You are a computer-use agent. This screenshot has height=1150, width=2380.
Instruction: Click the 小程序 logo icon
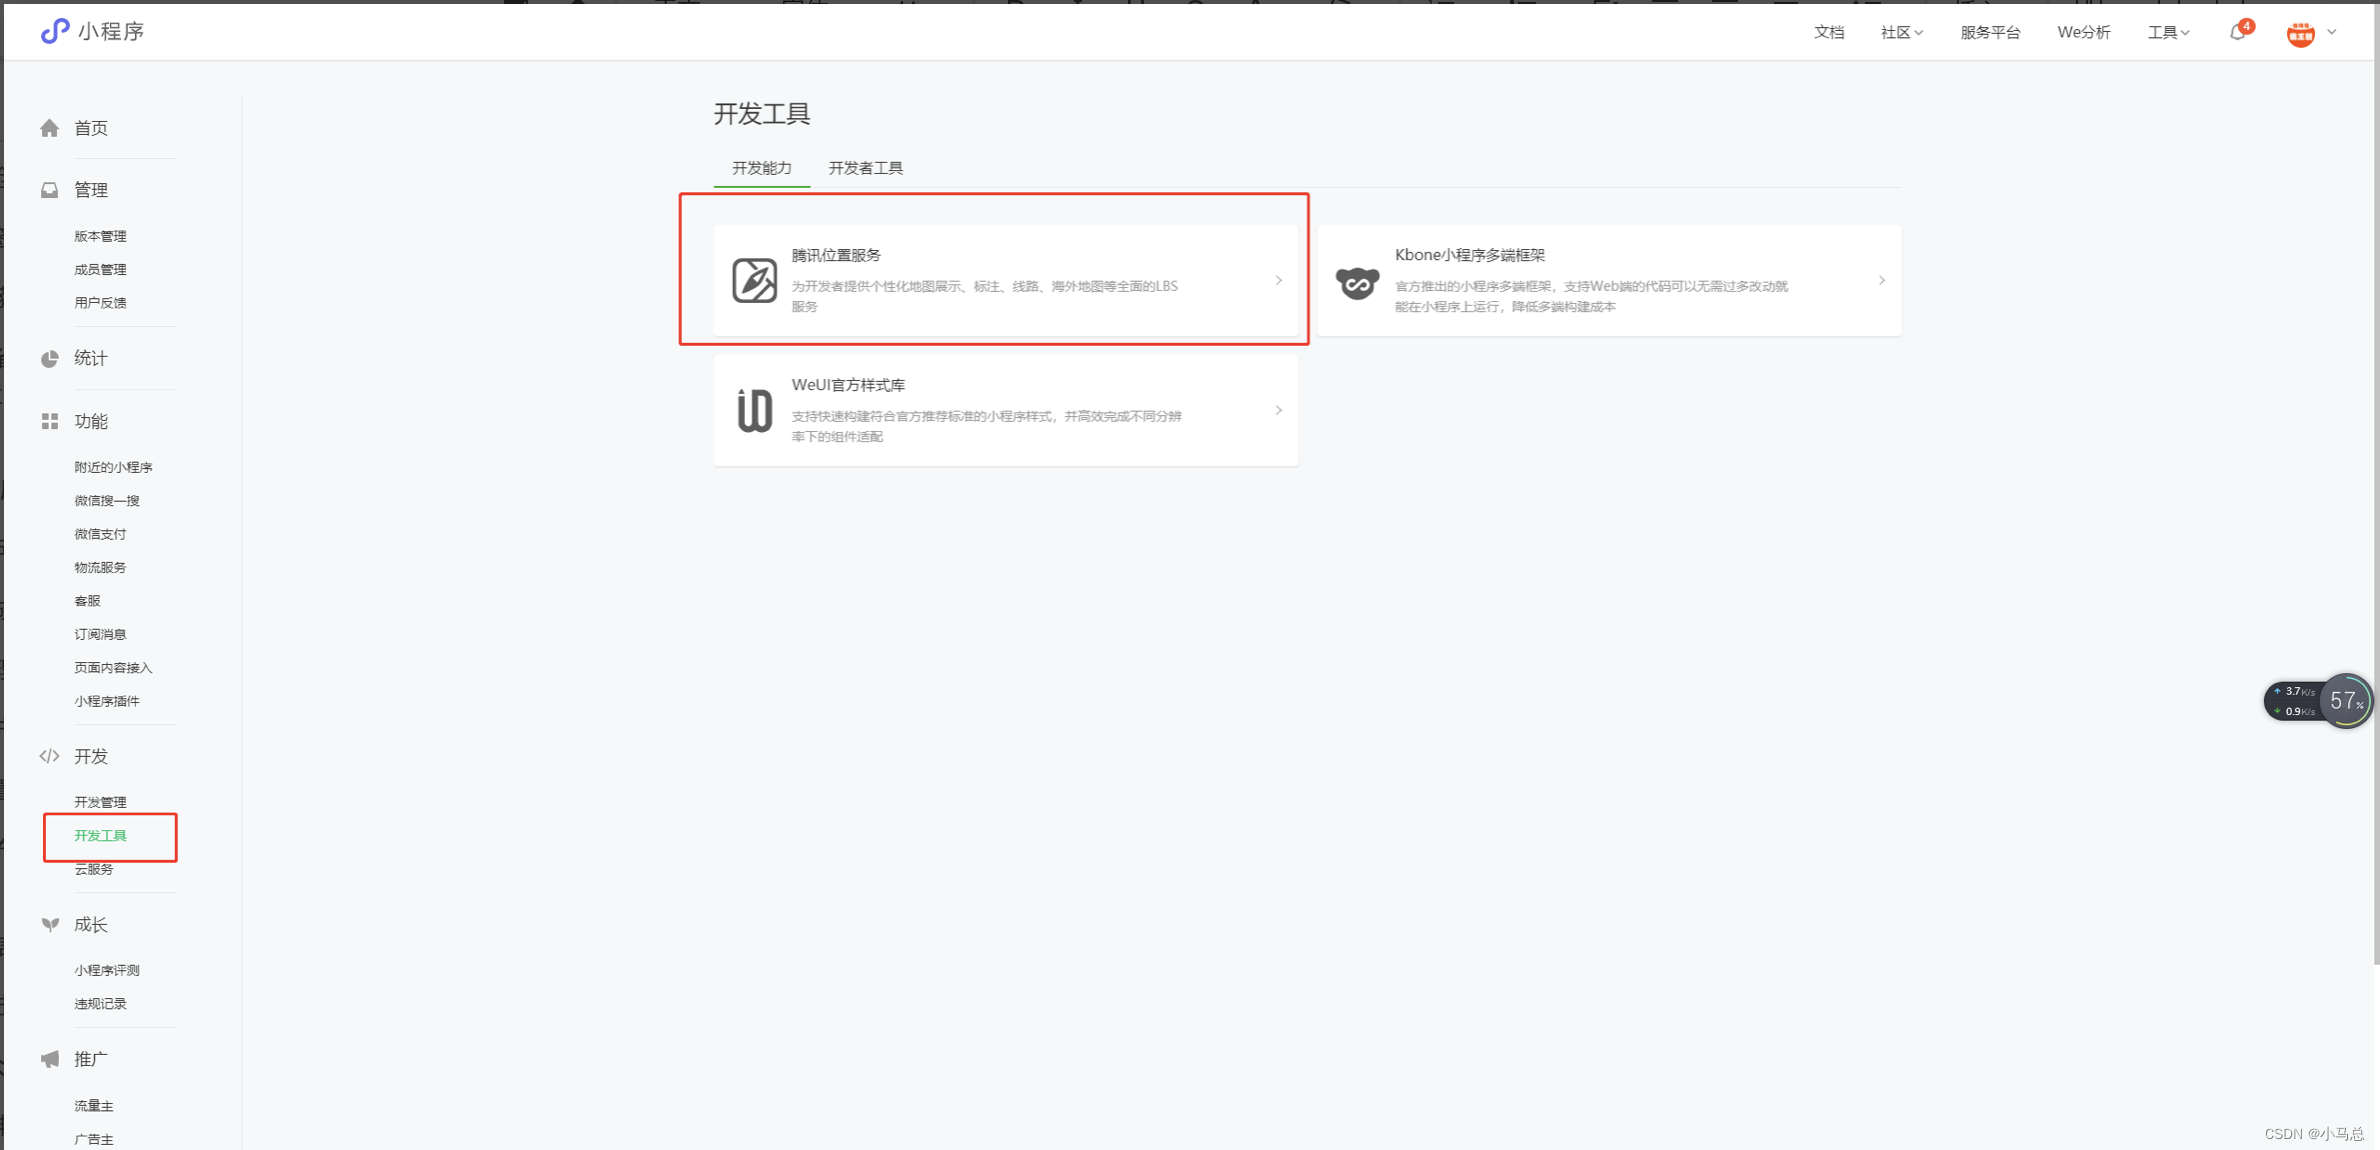(x=54, y=31)
